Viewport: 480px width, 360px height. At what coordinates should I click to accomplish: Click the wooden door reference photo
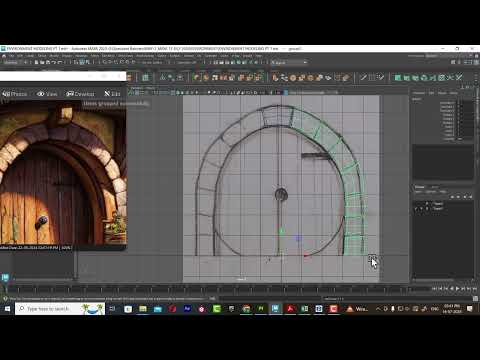coord(63,172)
